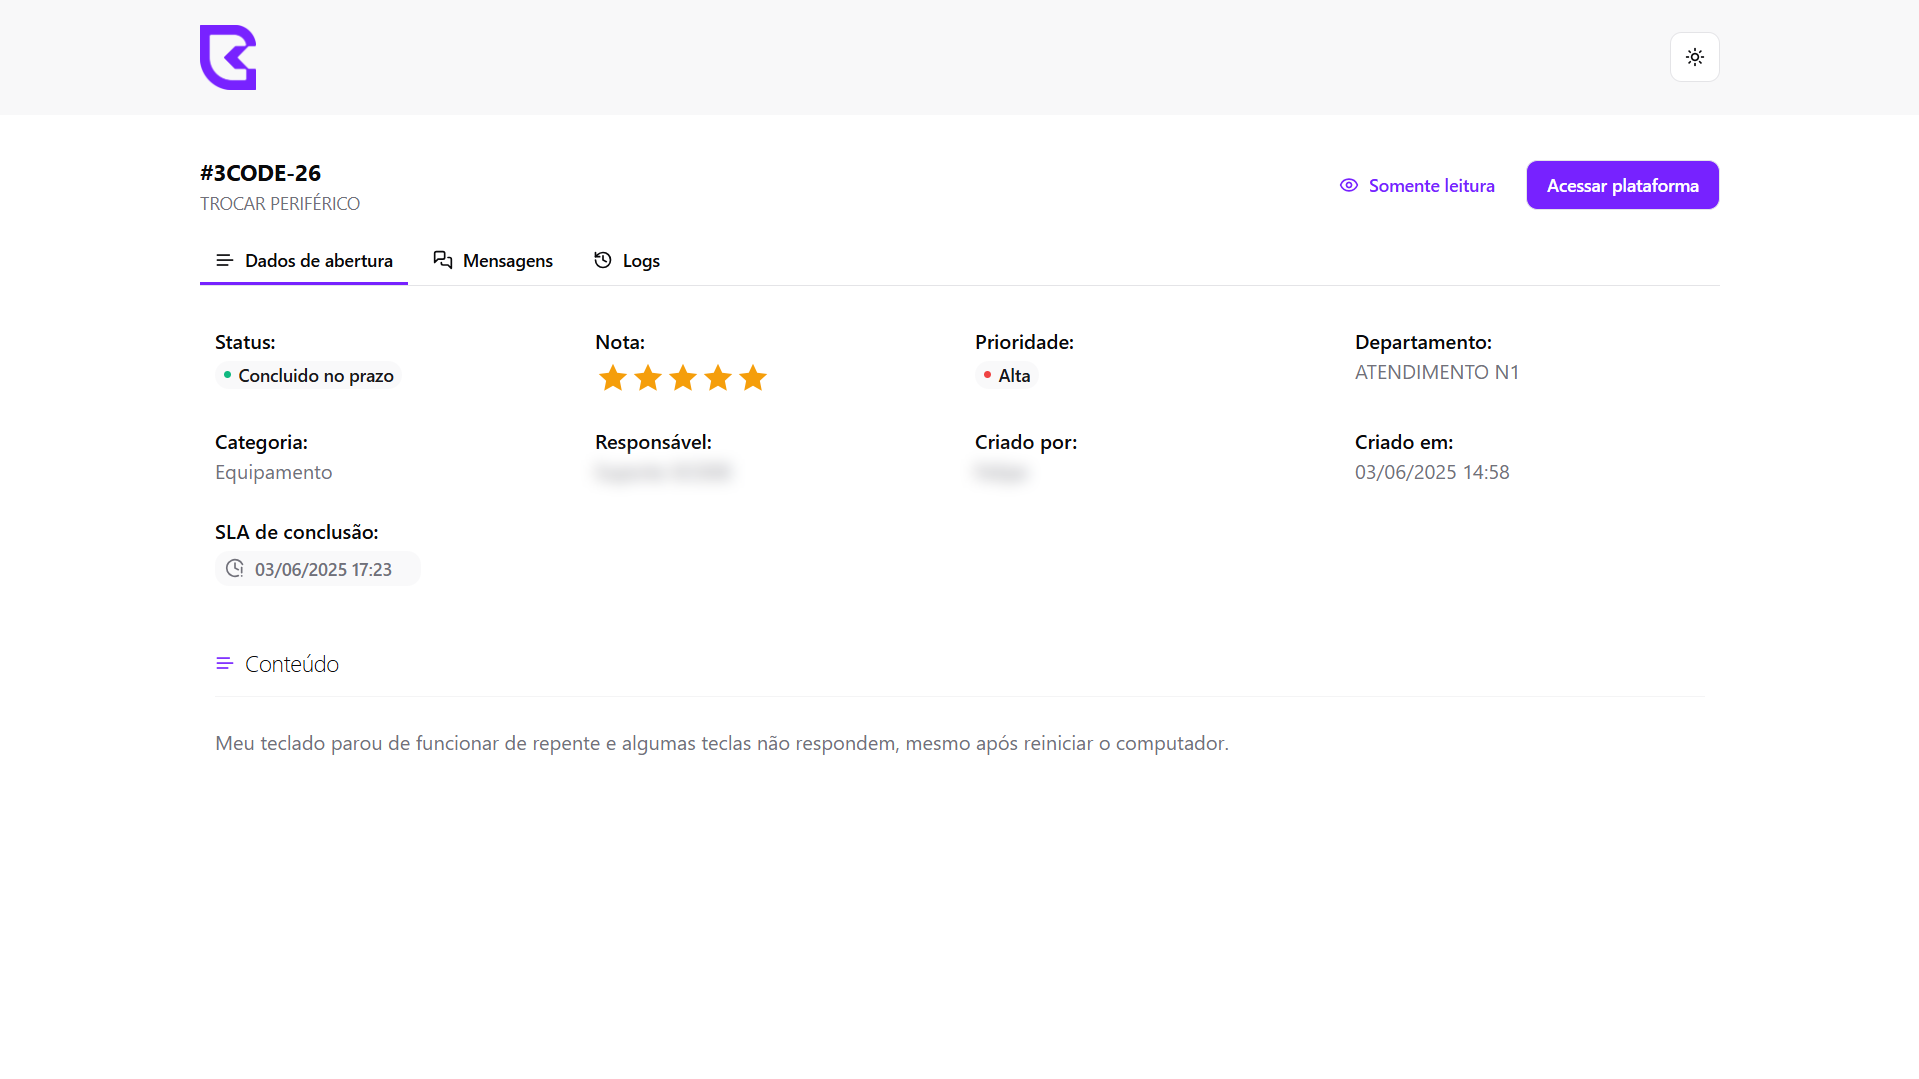The width and height of the screenshot is (1919, 1079).
Task: Click the lines icon on Dados de abertura
Action: pos(224,260)
